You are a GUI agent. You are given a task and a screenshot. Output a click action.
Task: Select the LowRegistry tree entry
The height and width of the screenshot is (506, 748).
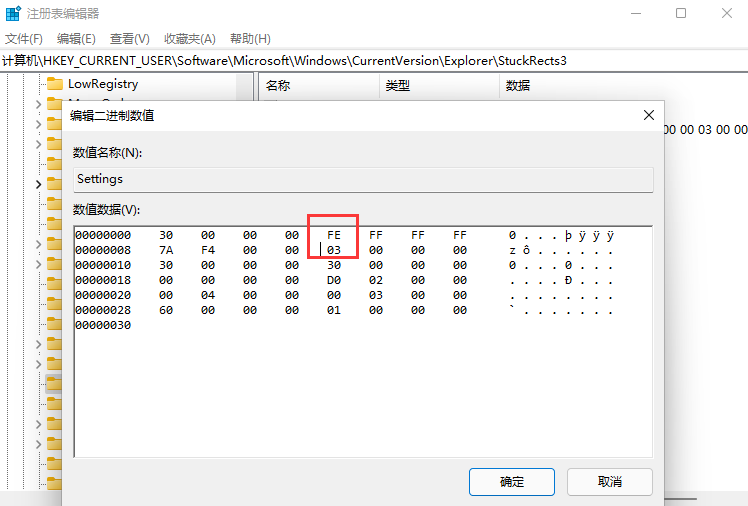click(x=103, y=84)
